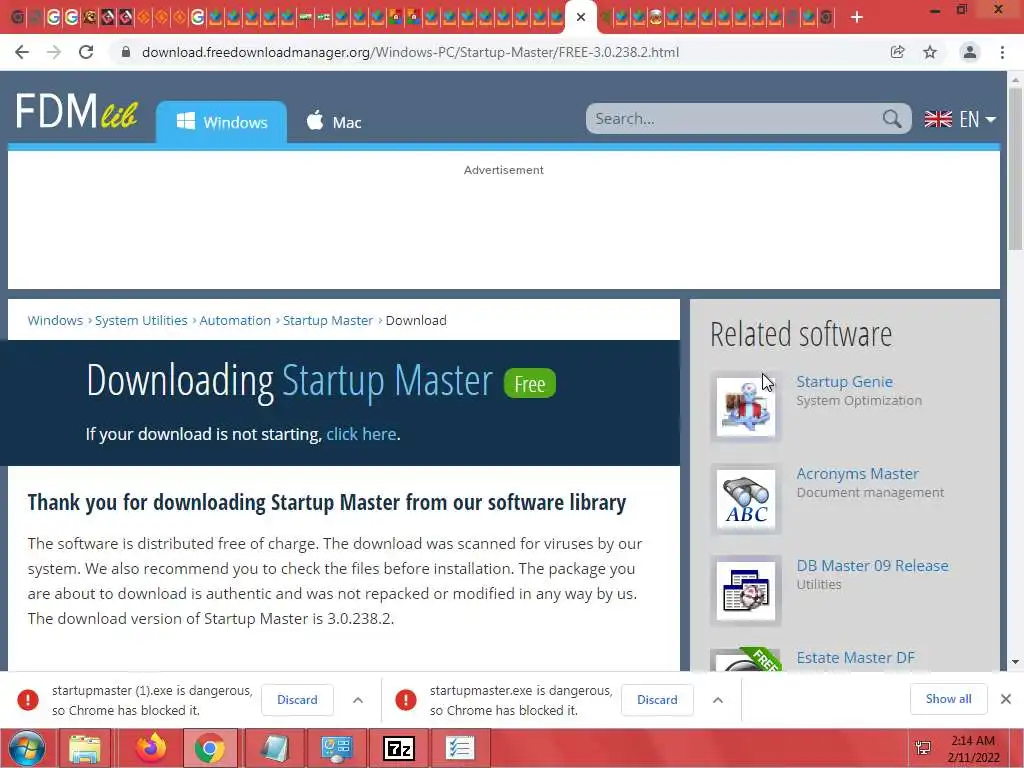This screenshot has width=1024, height=768.
Task: Open File Explorer from the taskbar
Action: (x=85, y=748)
